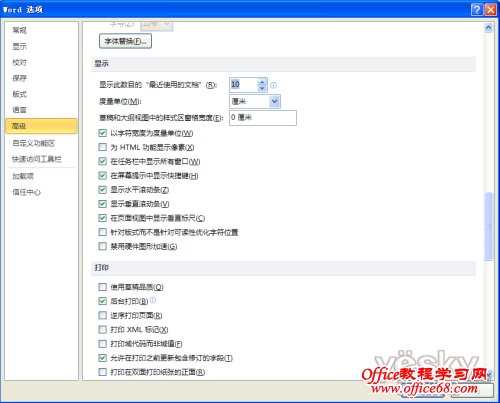Switch to the 保存 category
Viewport: 500px width, 403px height.
tap(19, 78)
